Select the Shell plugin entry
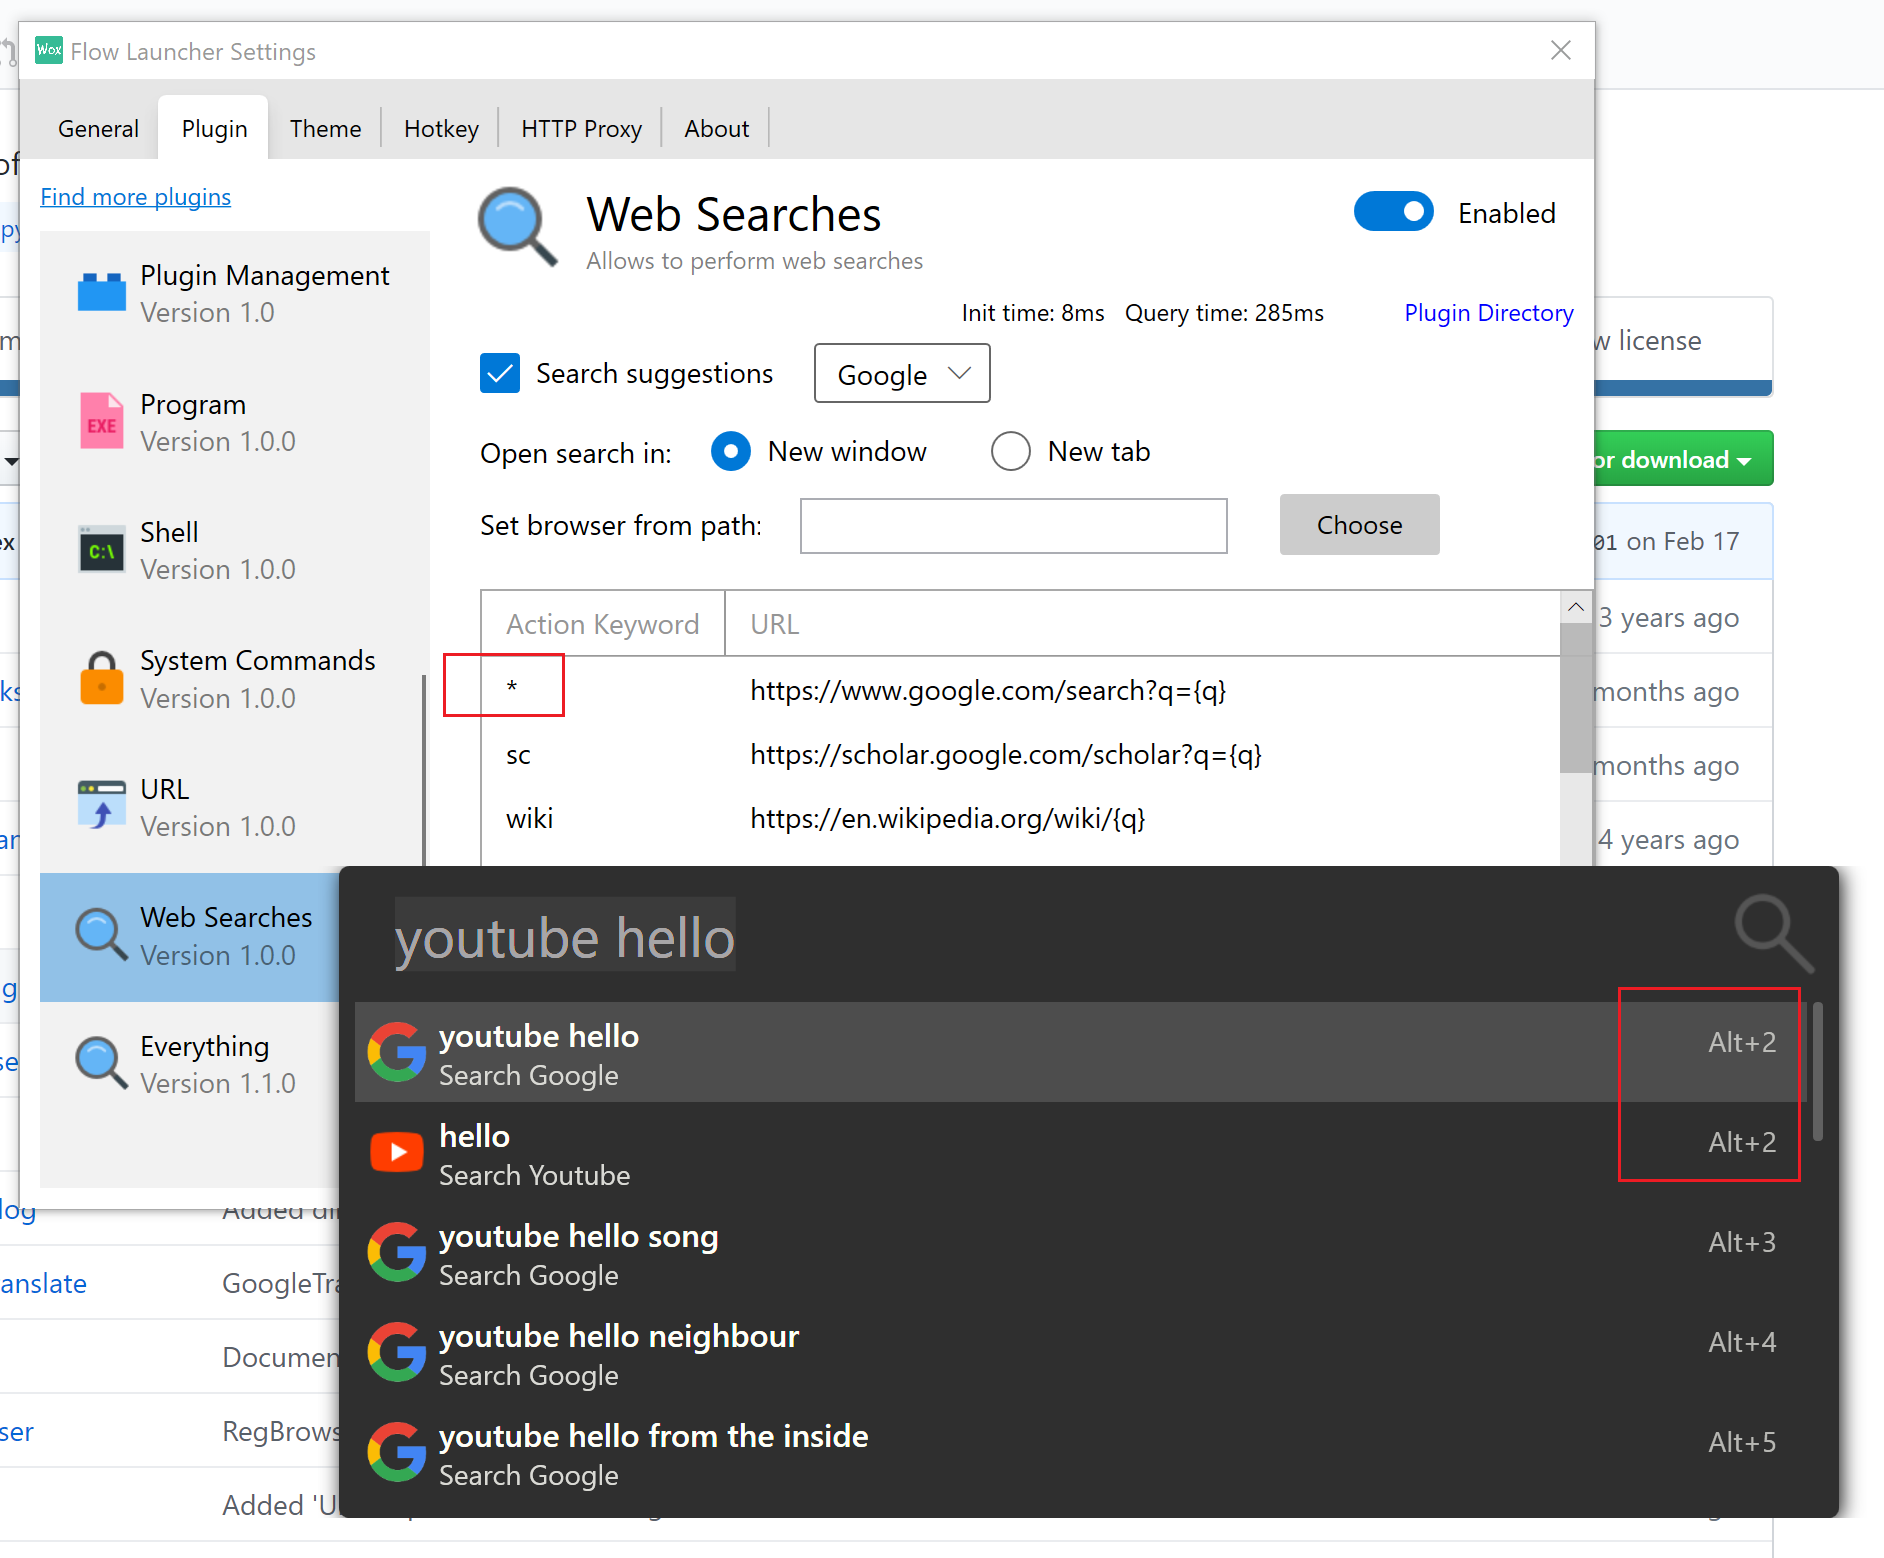The image size is (1884, 1558). 235,550
